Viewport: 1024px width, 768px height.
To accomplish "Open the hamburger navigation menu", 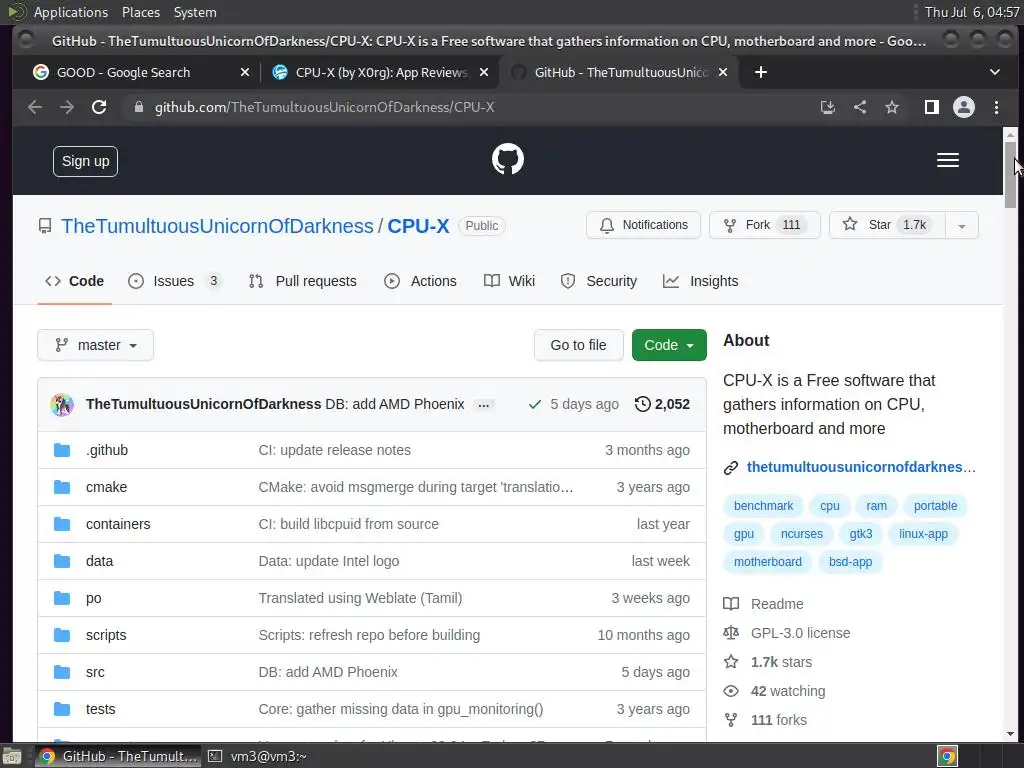I will 948,161.
